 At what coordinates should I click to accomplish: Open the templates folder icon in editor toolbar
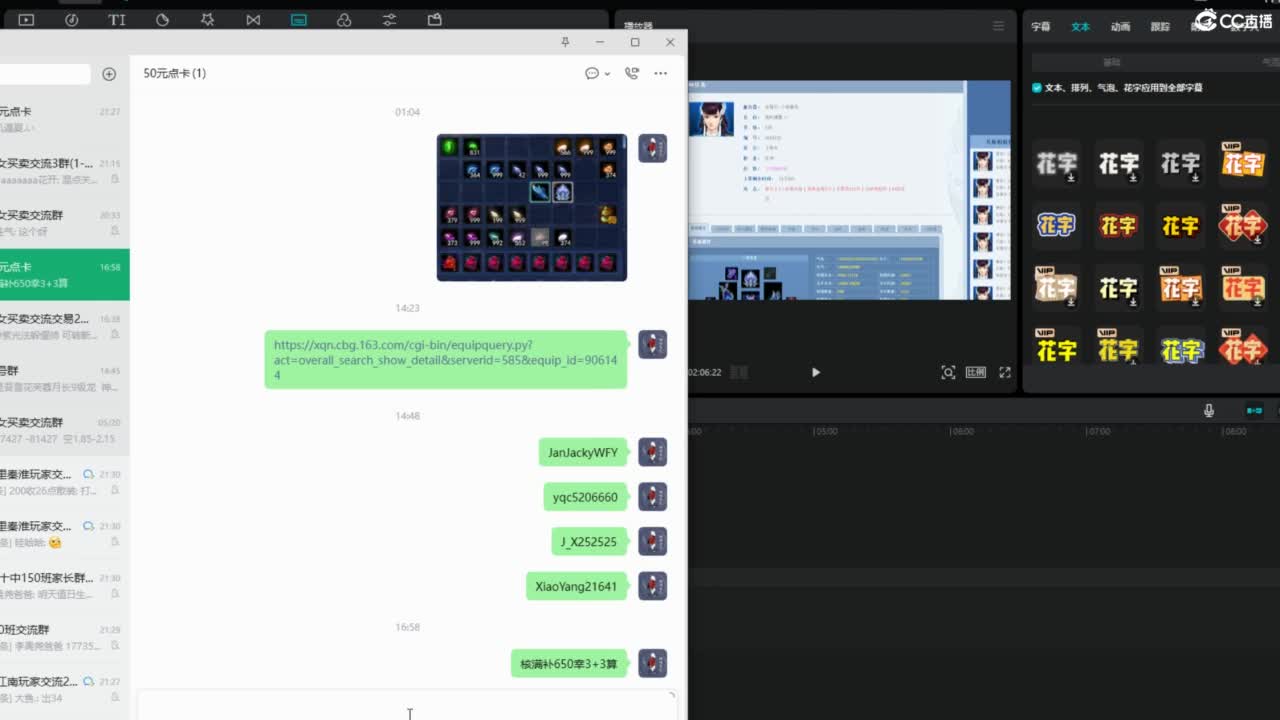434,19
